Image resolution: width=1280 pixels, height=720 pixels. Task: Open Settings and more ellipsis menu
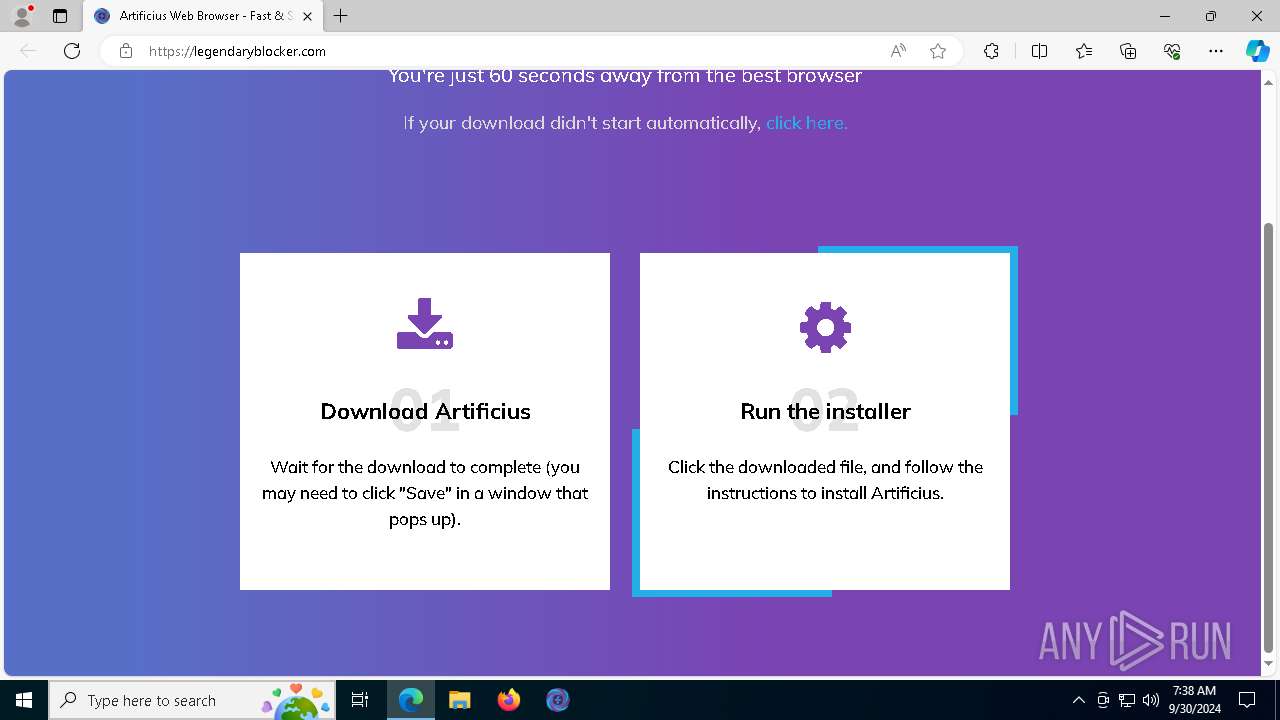tap(1216, 51)
